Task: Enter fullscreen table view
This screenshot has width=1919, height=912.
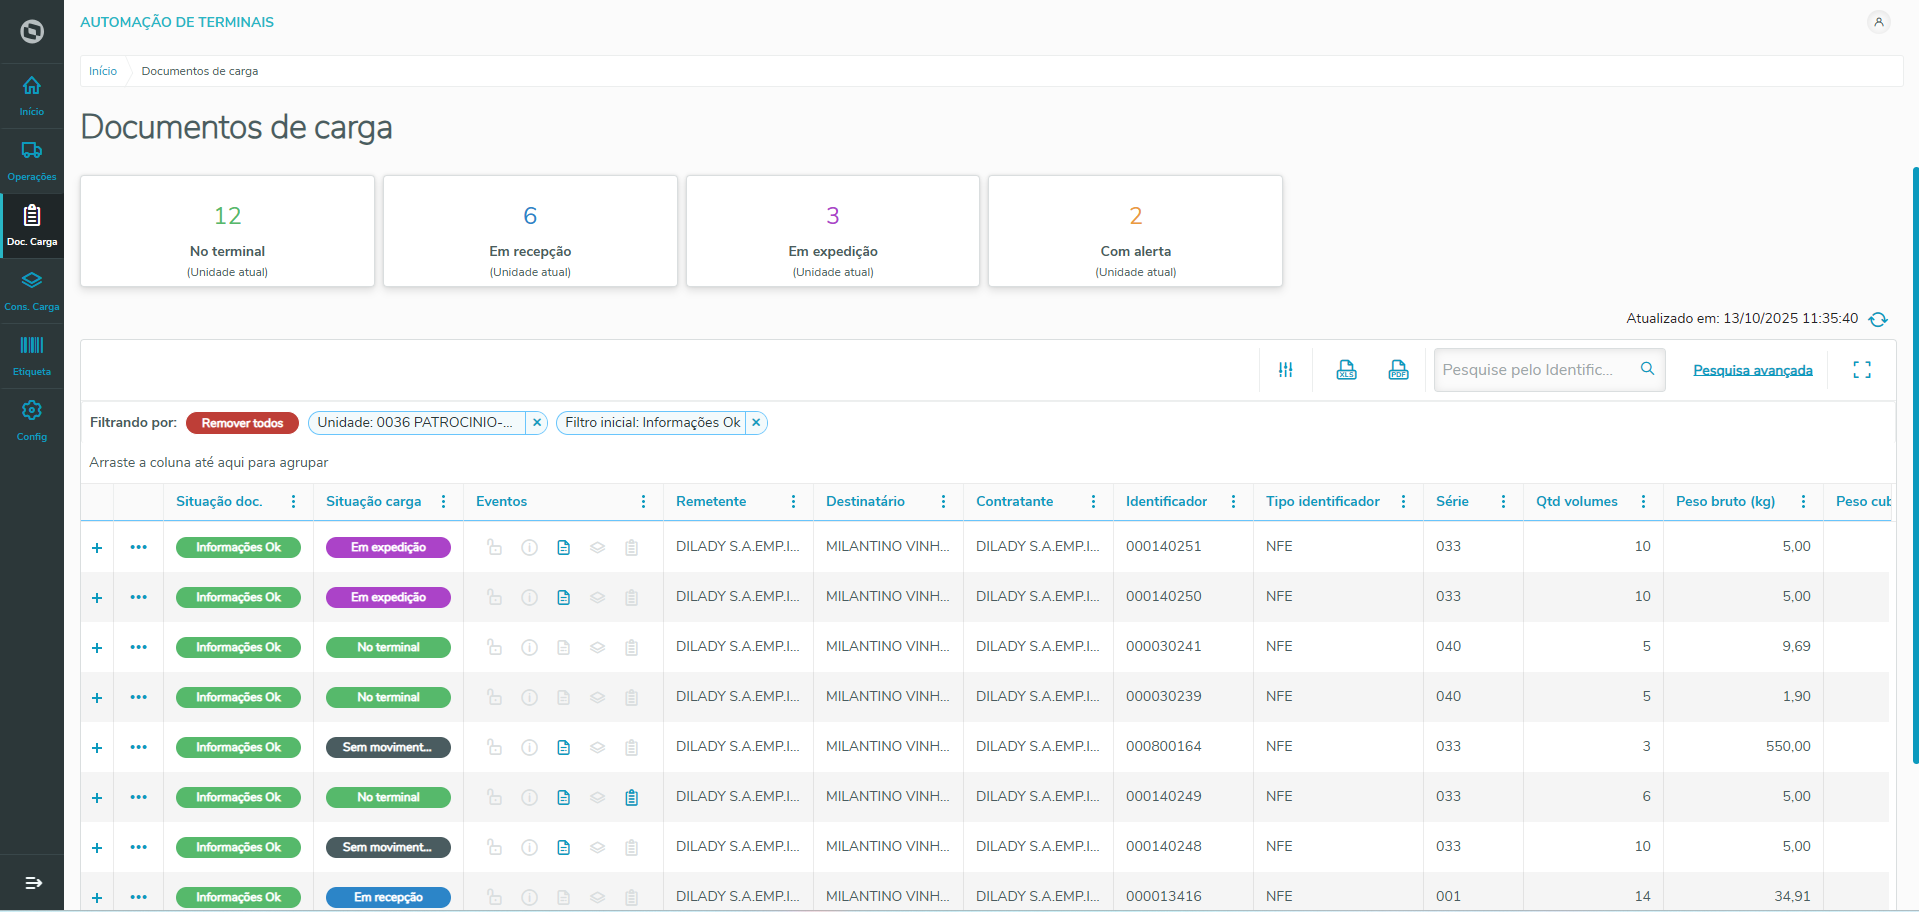Action: pos(1861,370)
